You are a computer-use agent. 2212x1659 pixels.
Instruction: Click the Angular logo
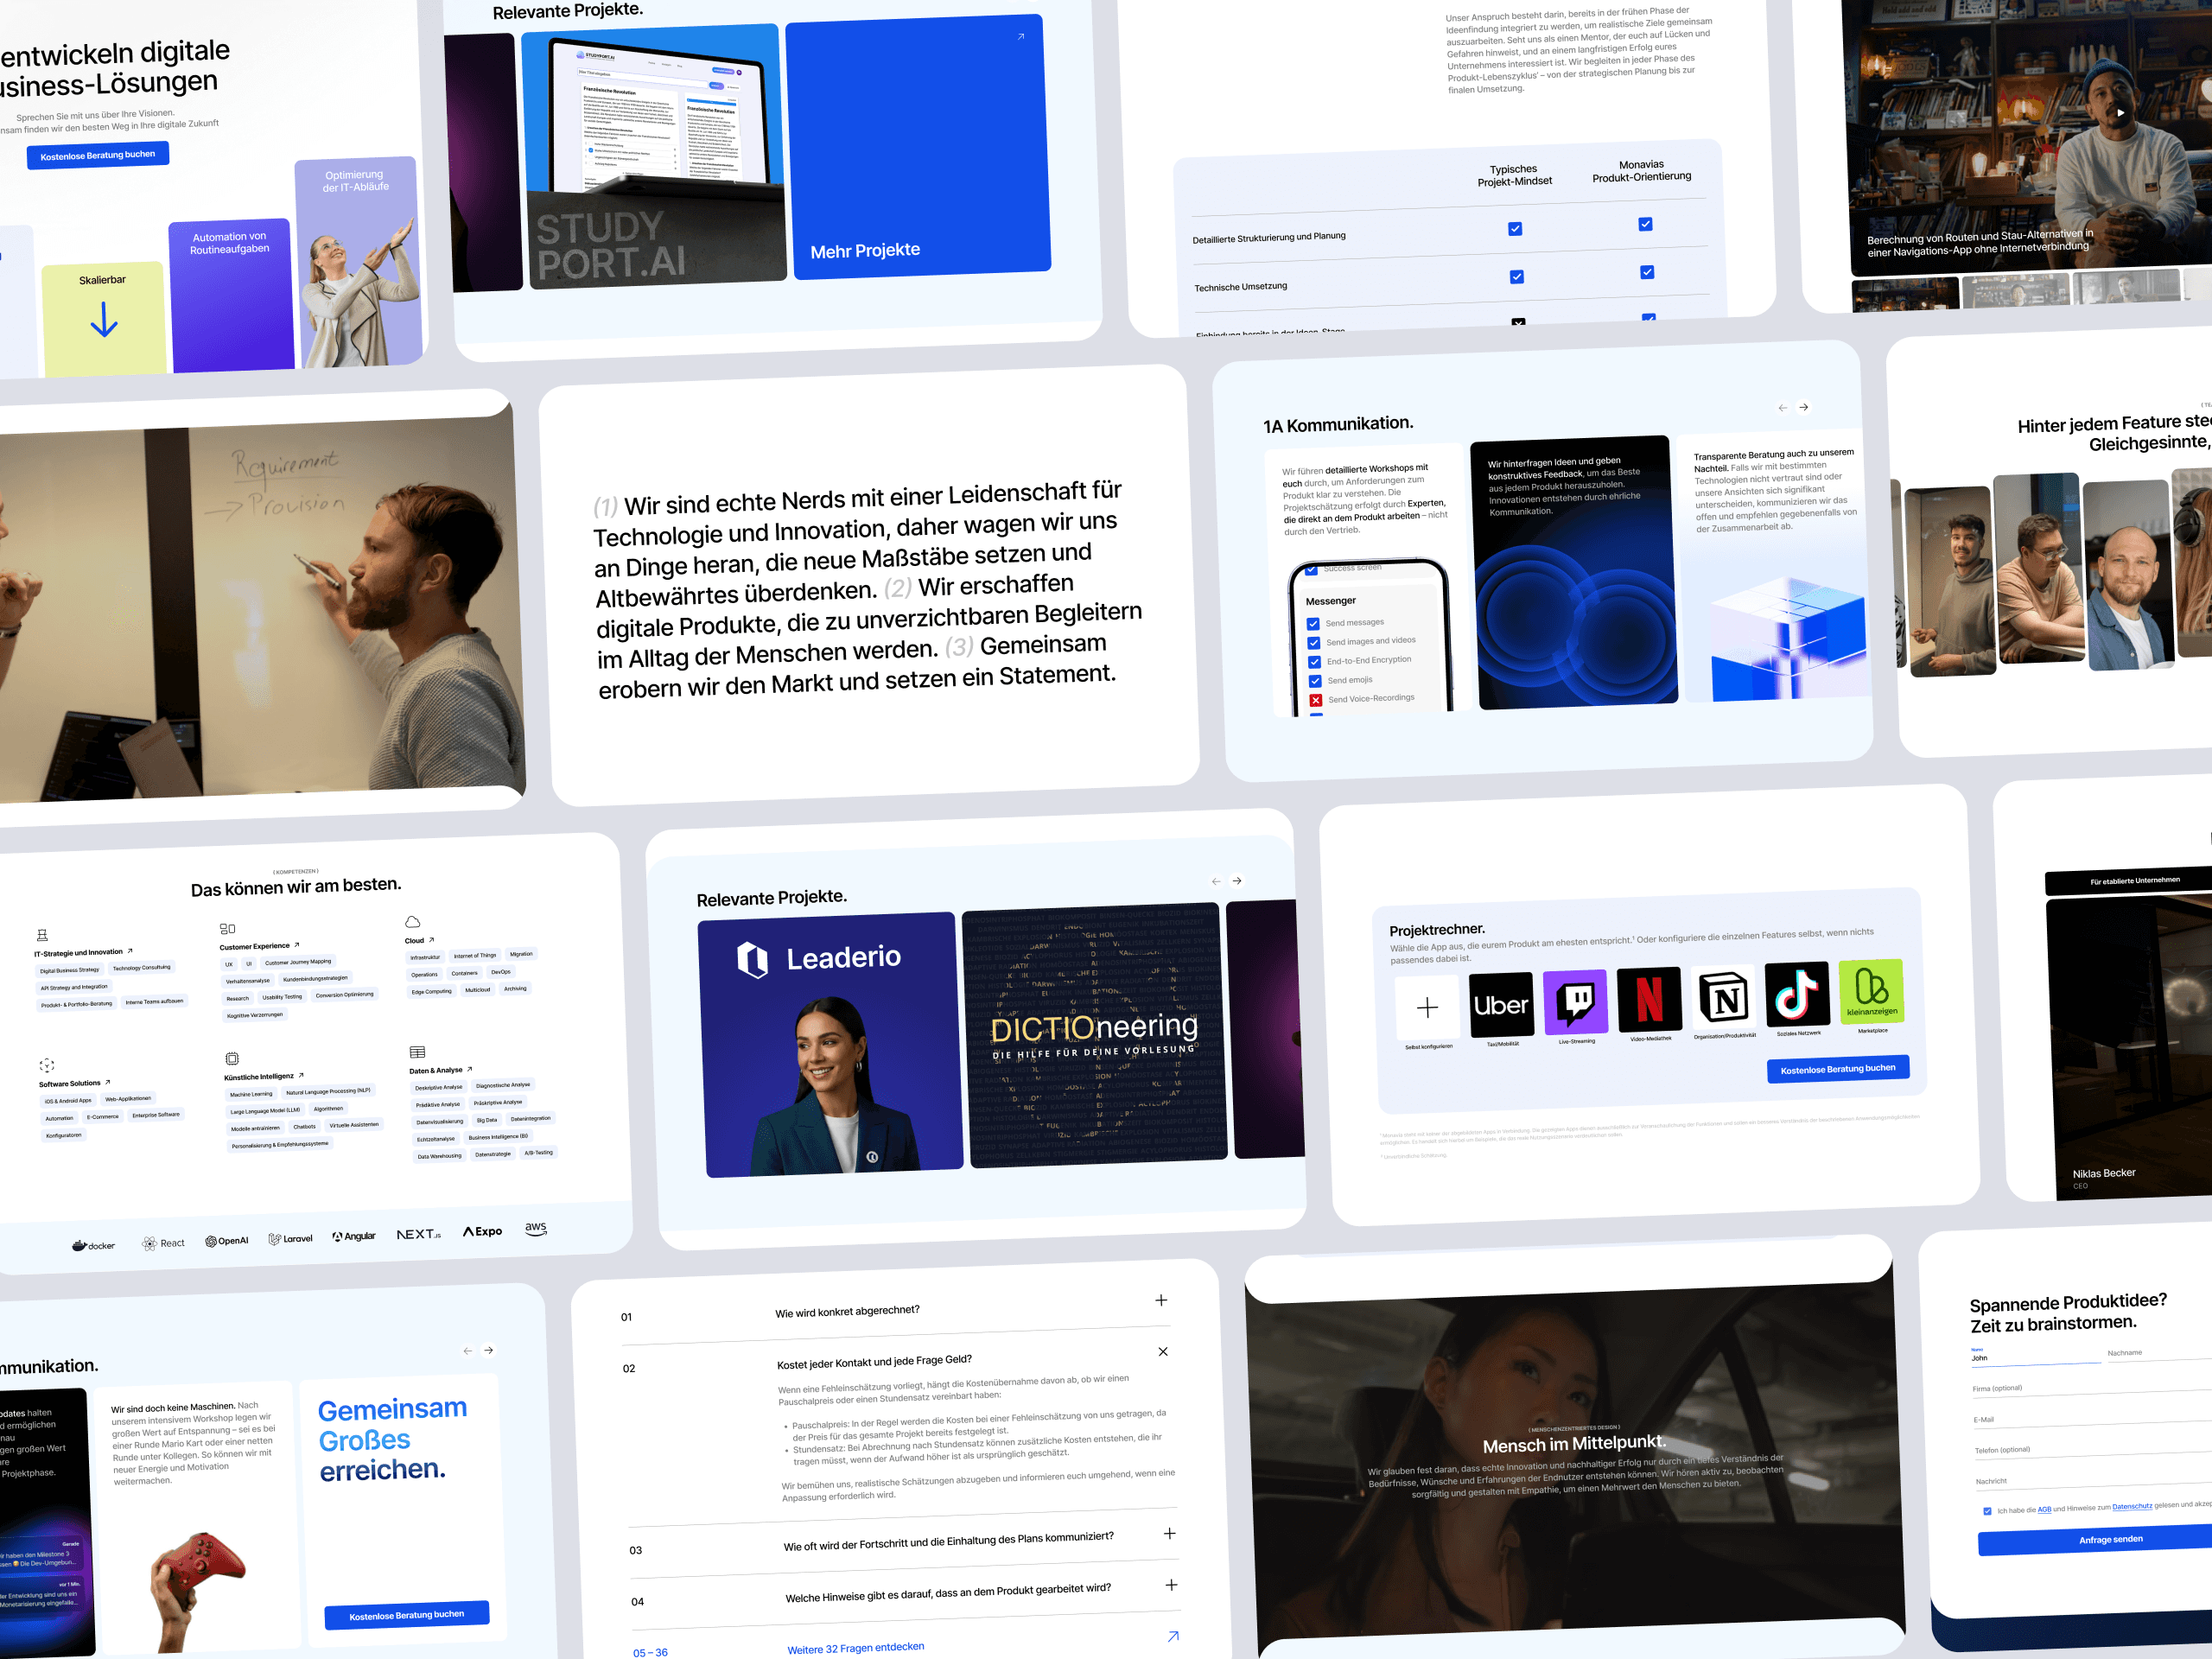coord(354,1237)
